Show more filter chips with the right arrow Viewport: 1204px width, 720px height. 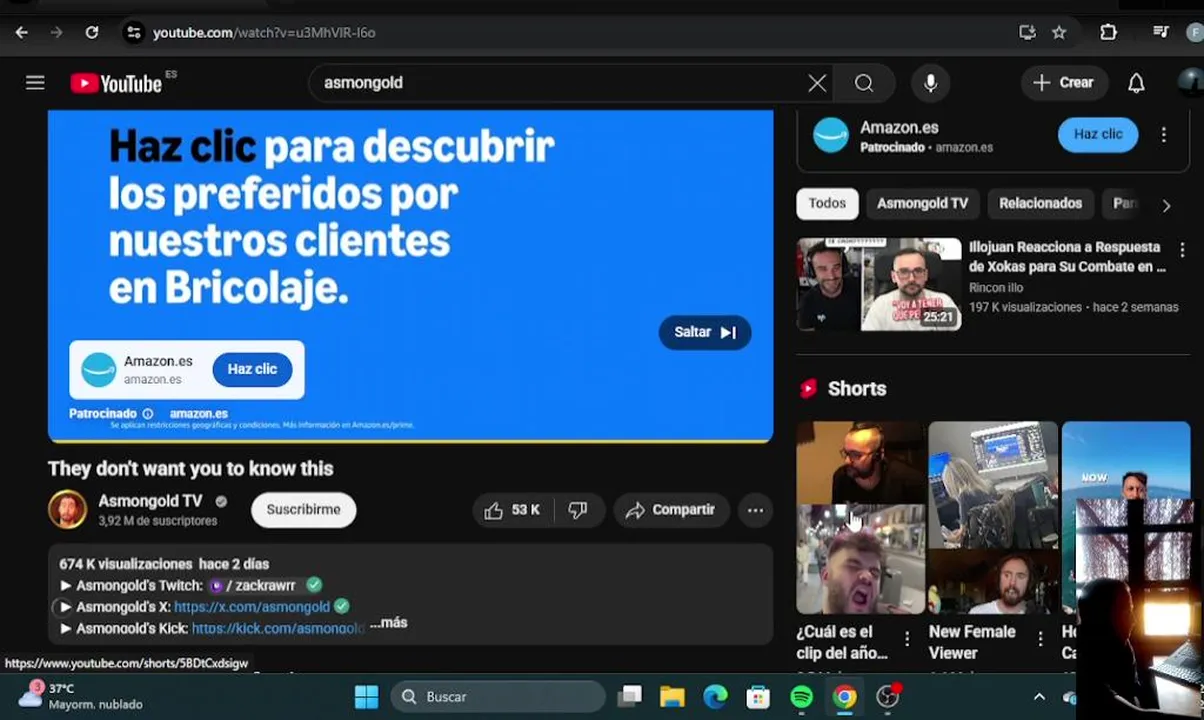click(x=1166, y=205)
